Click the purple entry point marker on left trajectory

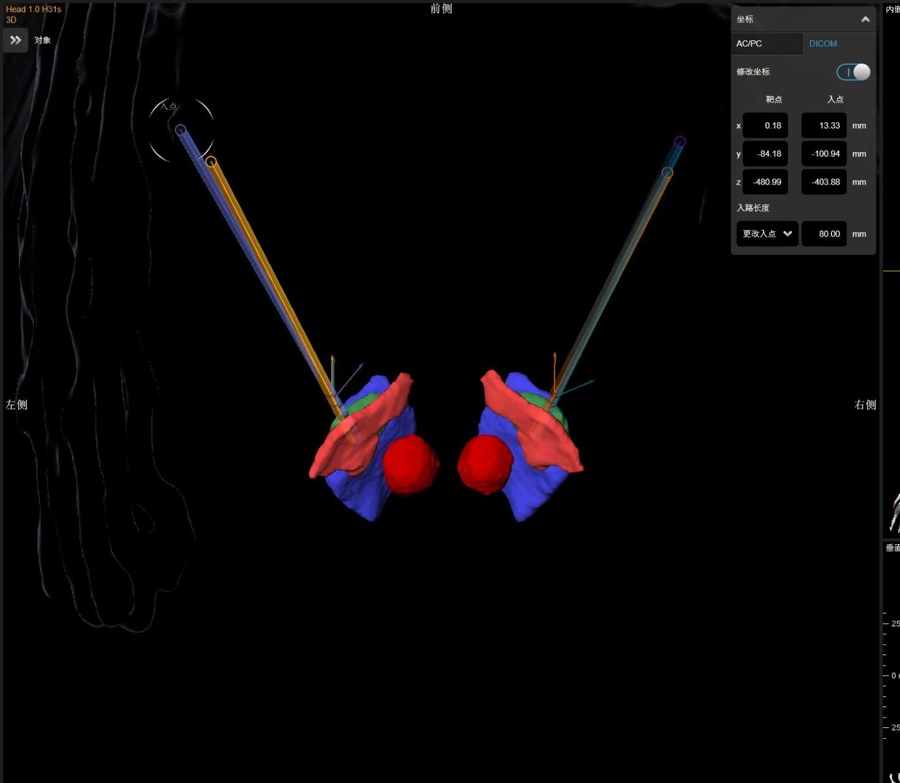coord(181,130)
